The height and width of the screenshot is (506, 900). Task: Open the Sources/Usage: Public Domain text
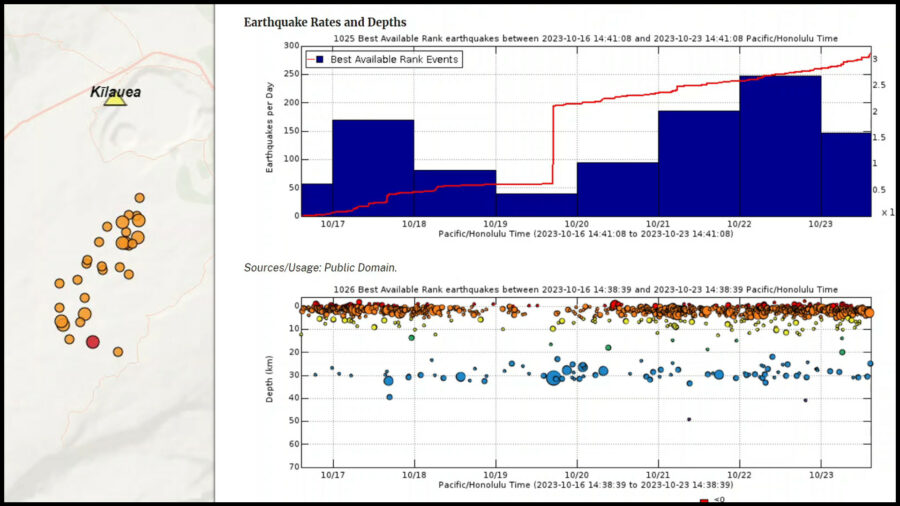(x=320, y=267)
